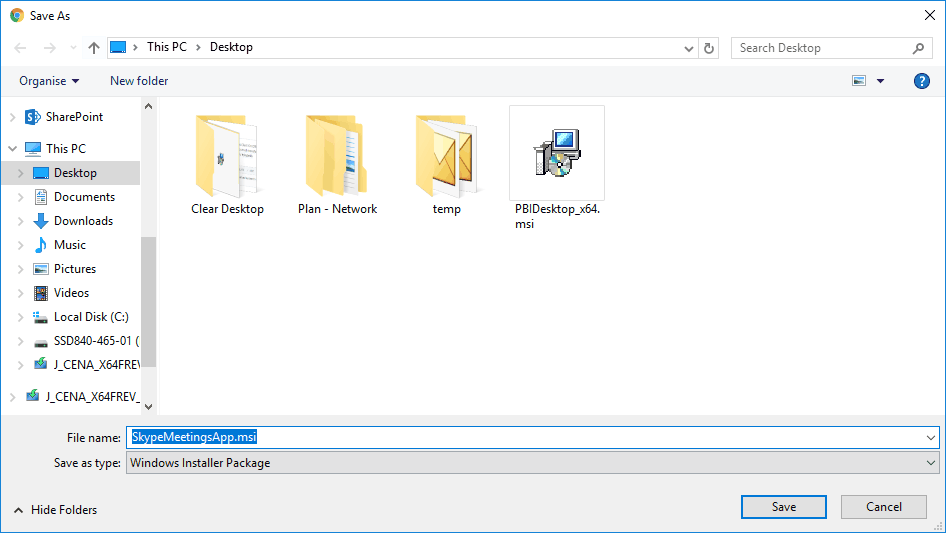
Task: Collapse the This PC tree node
Action: click(12, 149)
